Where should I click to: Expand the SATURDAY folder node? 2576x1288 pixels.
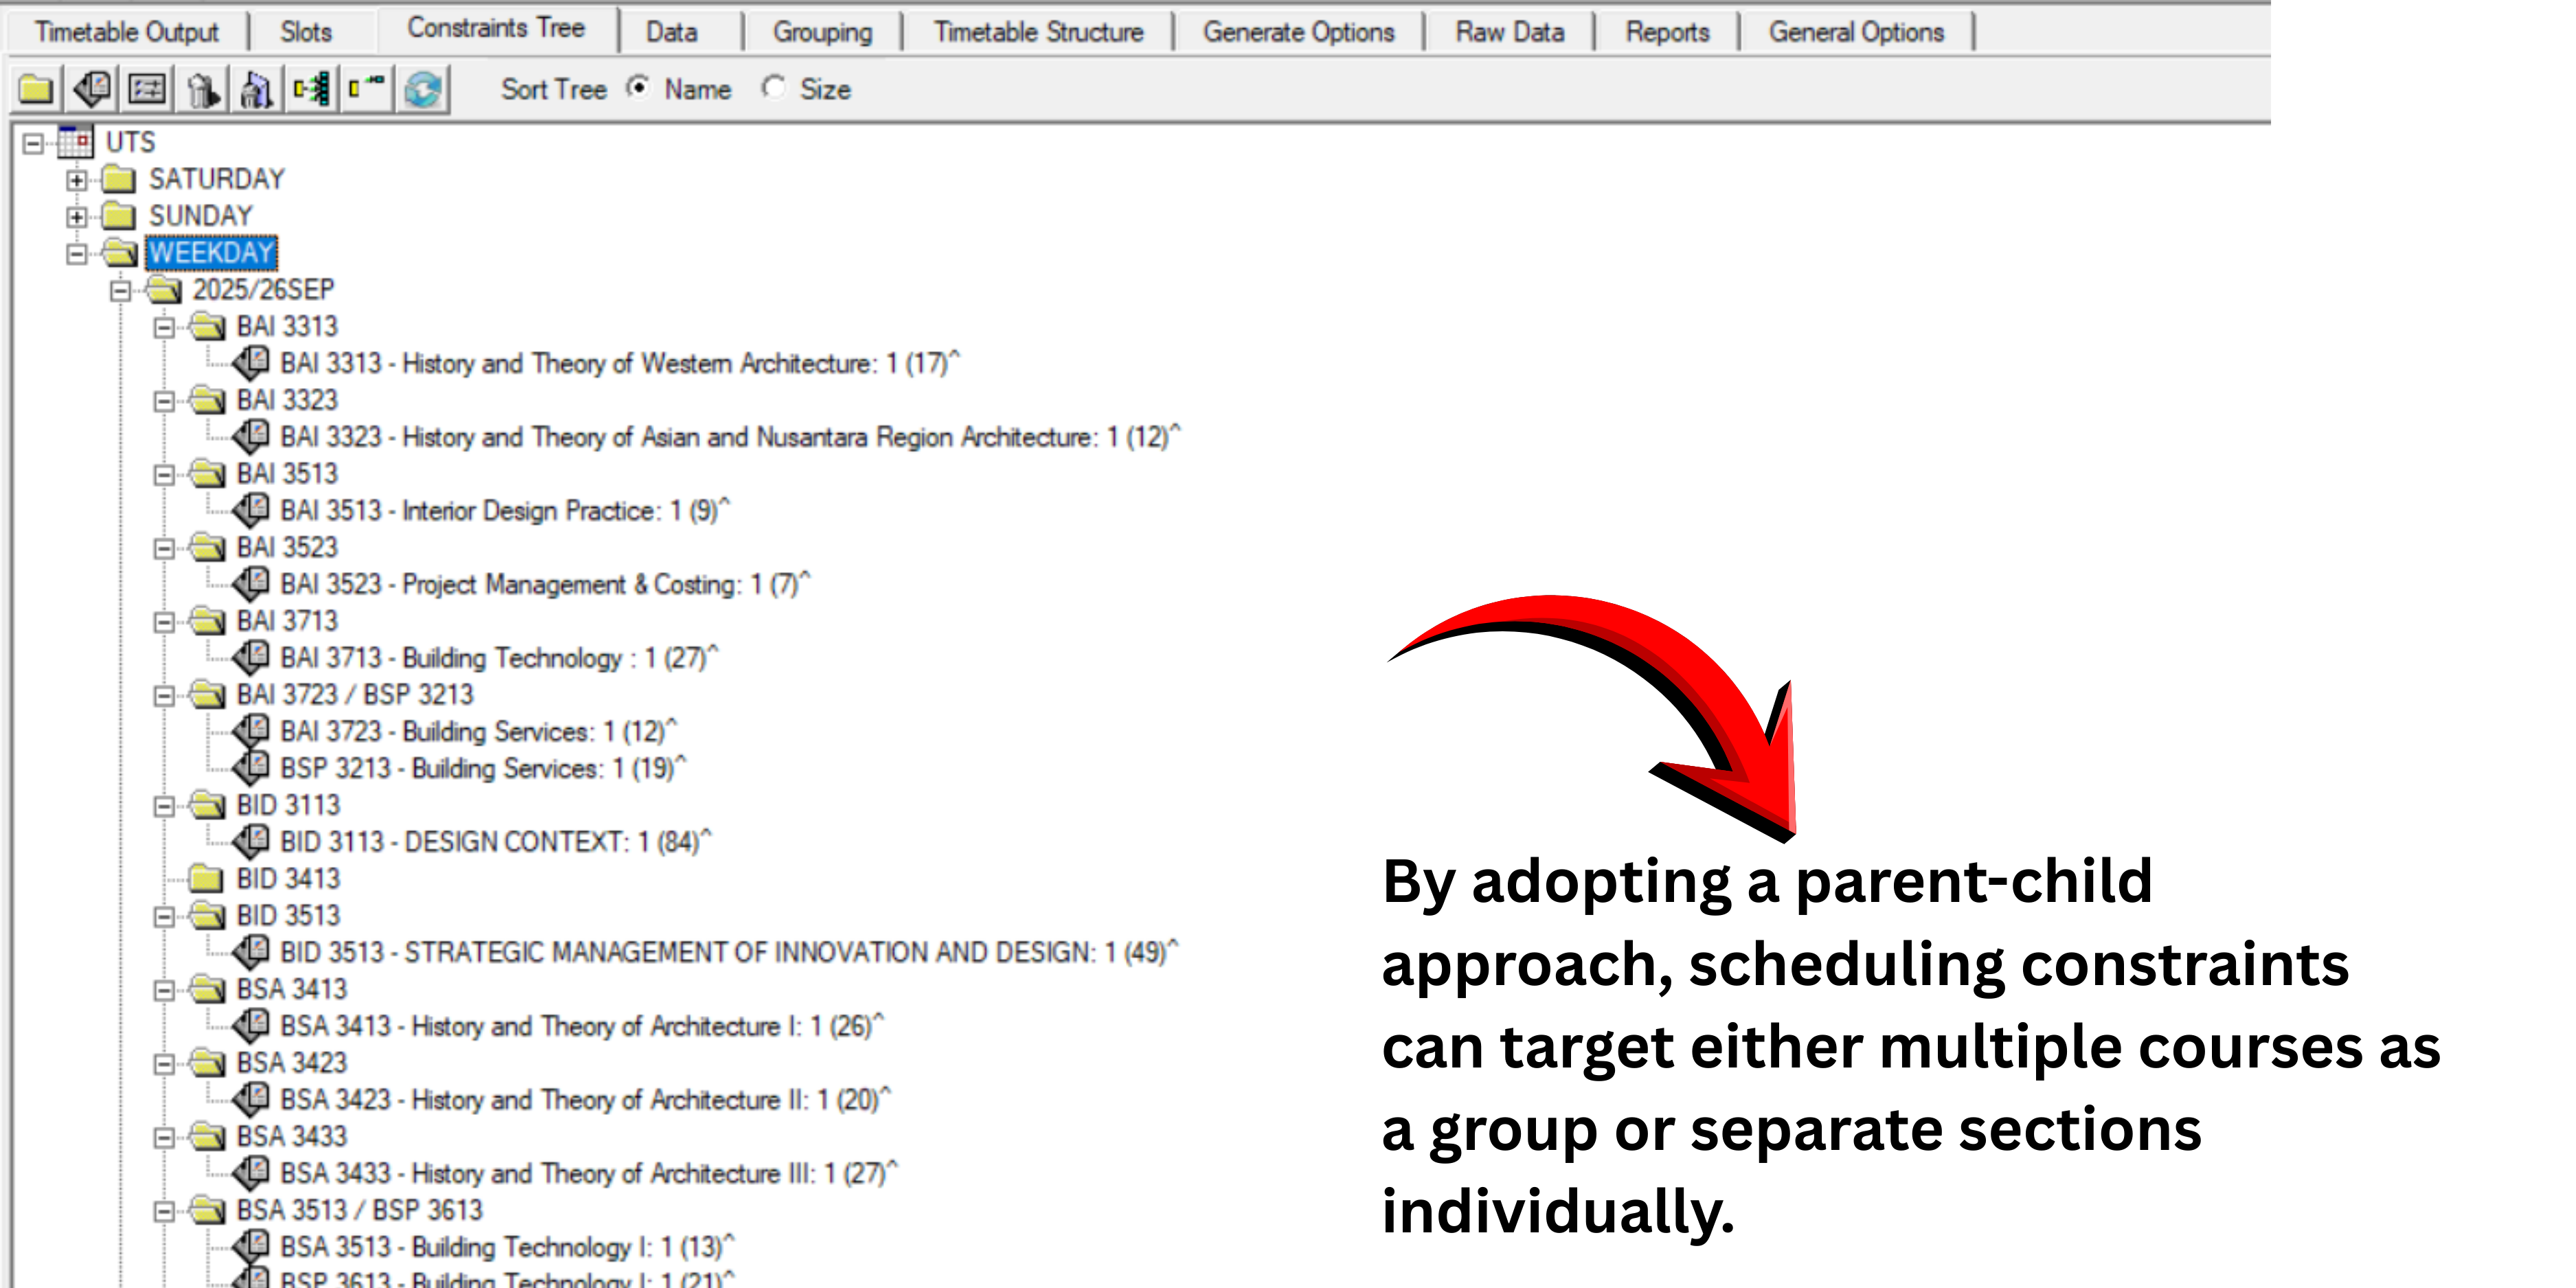(x=72, y=180)
